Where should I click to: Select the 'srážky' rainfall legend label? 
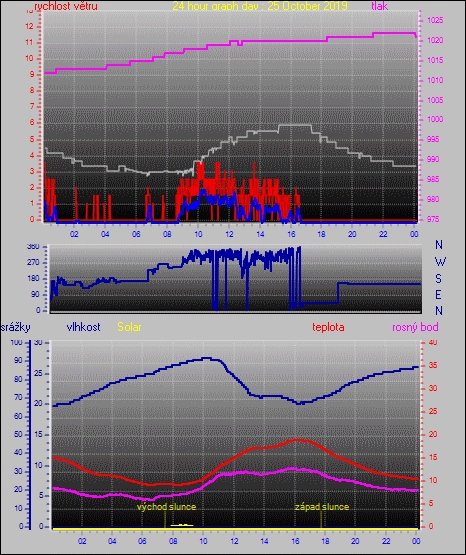click(x=16, y=327)
